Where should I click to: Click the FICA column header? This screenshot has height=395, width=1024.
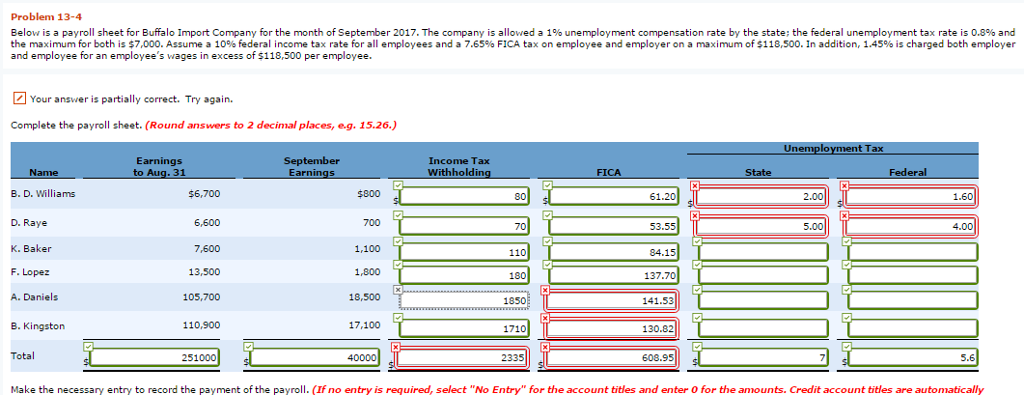click(x=609, y=172)
